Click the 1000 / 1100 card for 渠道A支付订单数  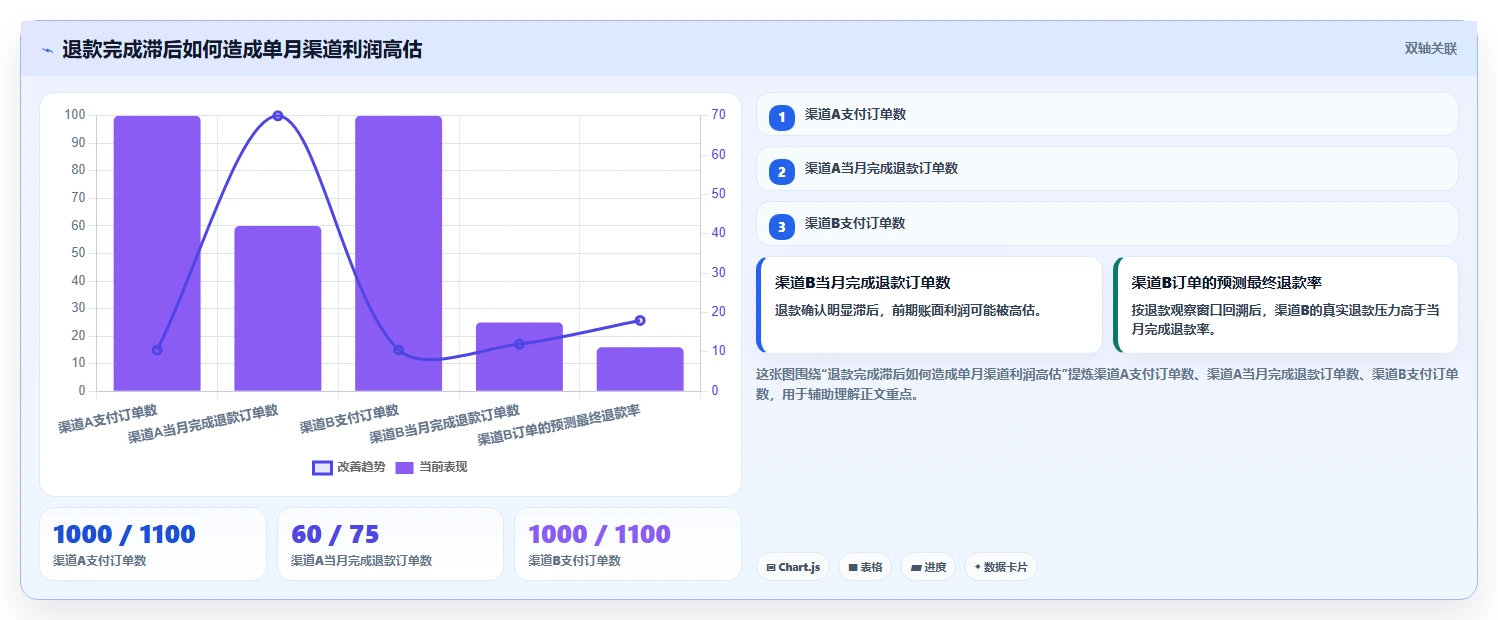[x=153, y=544]
